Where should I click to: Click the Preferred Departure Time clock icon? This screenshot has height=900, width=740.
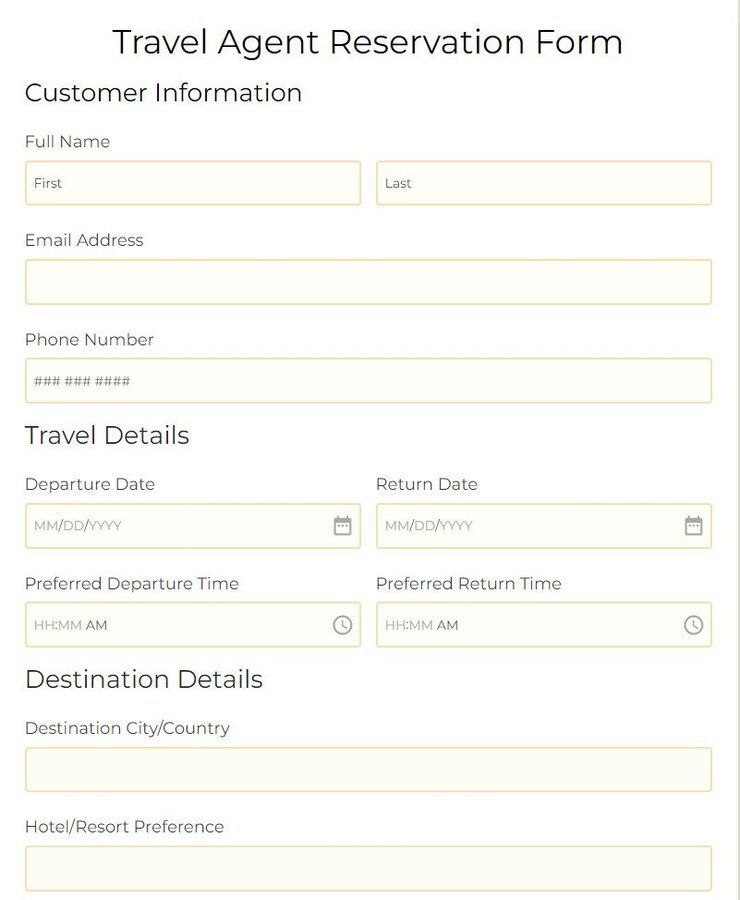344,625
